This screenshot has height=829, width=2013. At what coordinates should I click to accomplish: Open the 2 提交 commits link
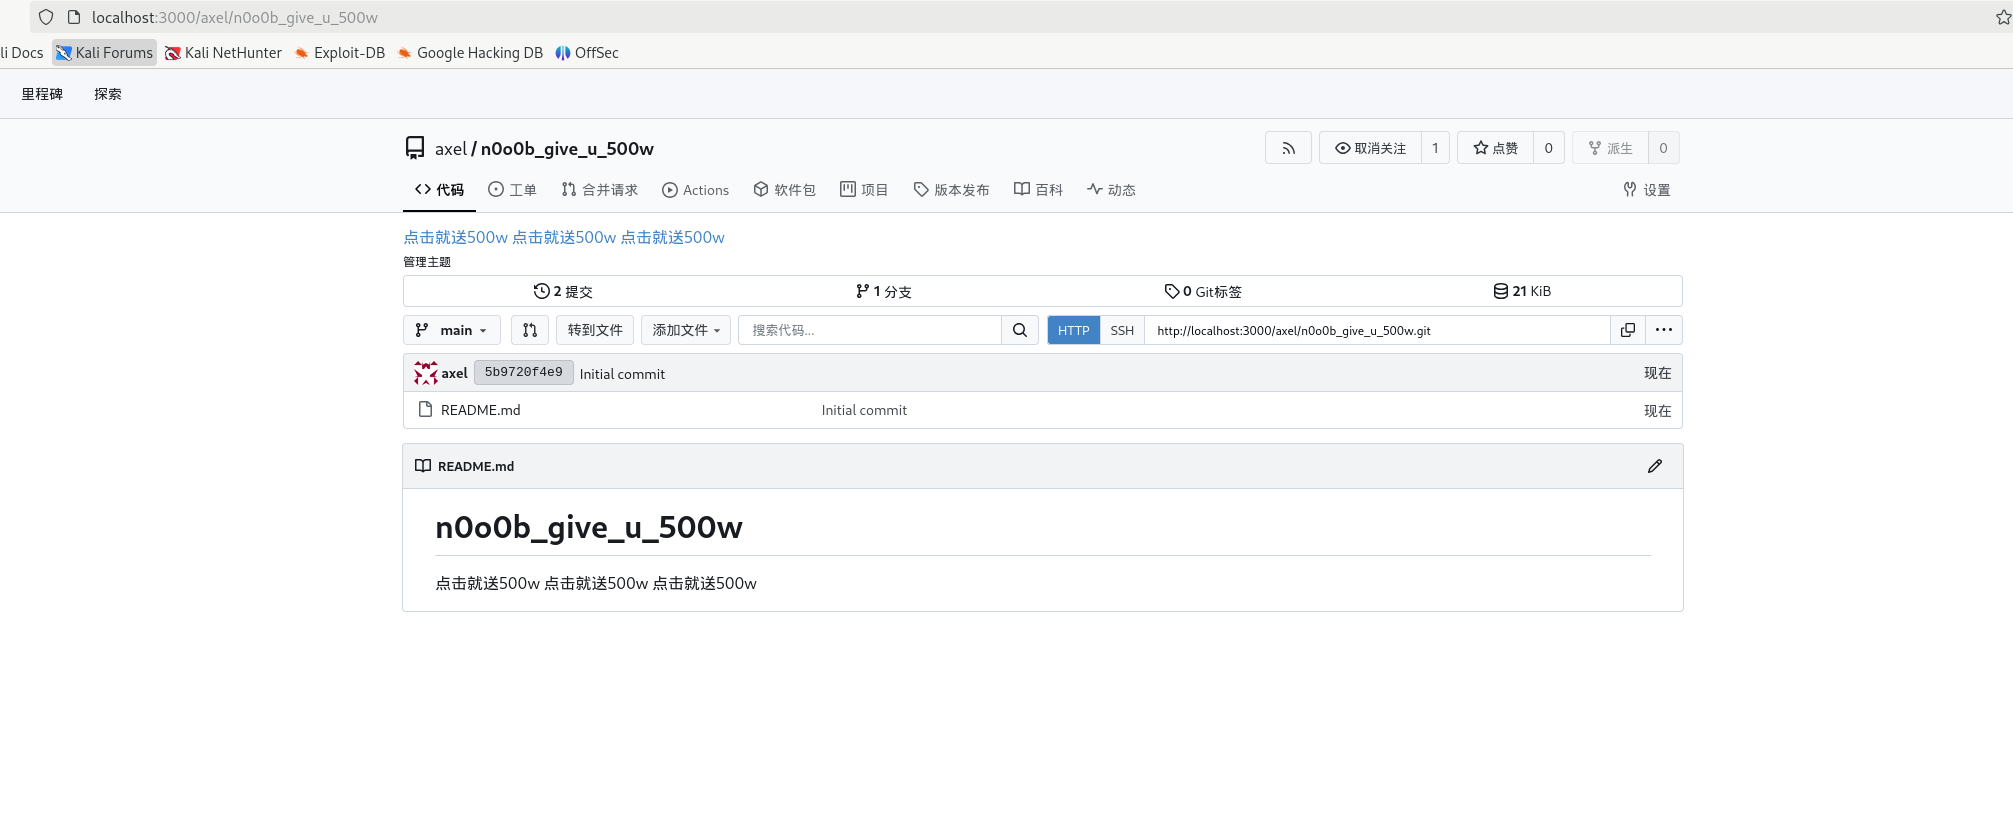point(563,291)
